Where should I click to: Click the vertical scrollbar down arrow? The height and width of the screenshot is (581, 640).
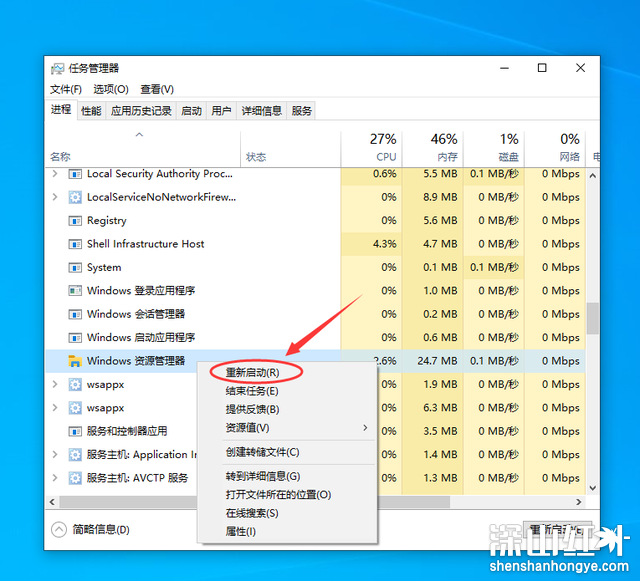593,488
